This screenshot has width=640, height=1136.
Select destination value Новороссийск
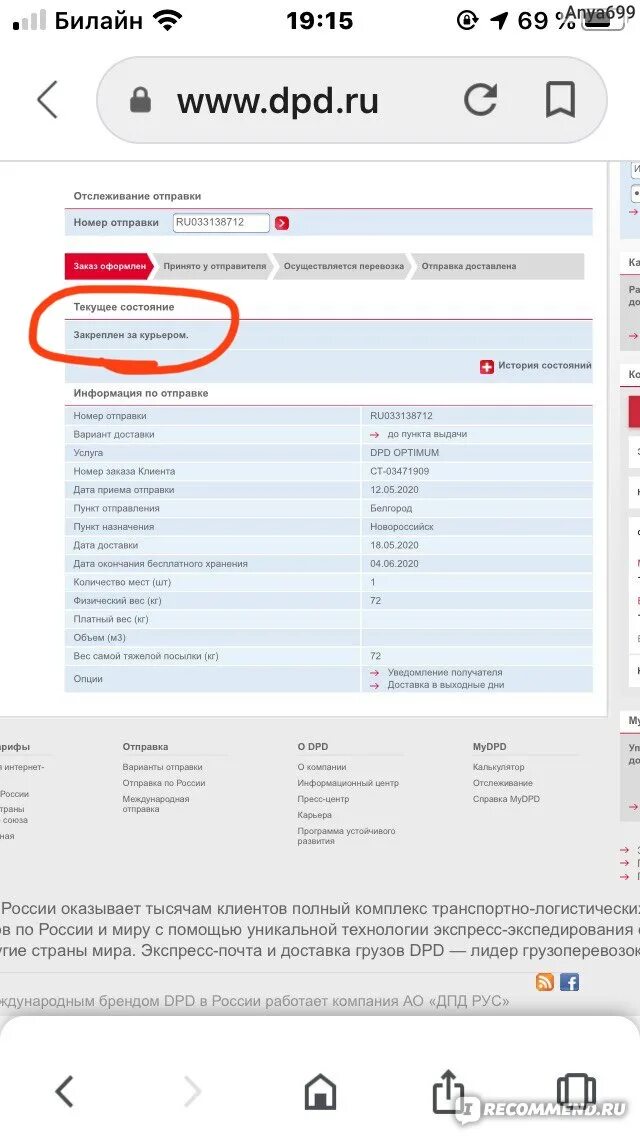(x=402, y=527)
